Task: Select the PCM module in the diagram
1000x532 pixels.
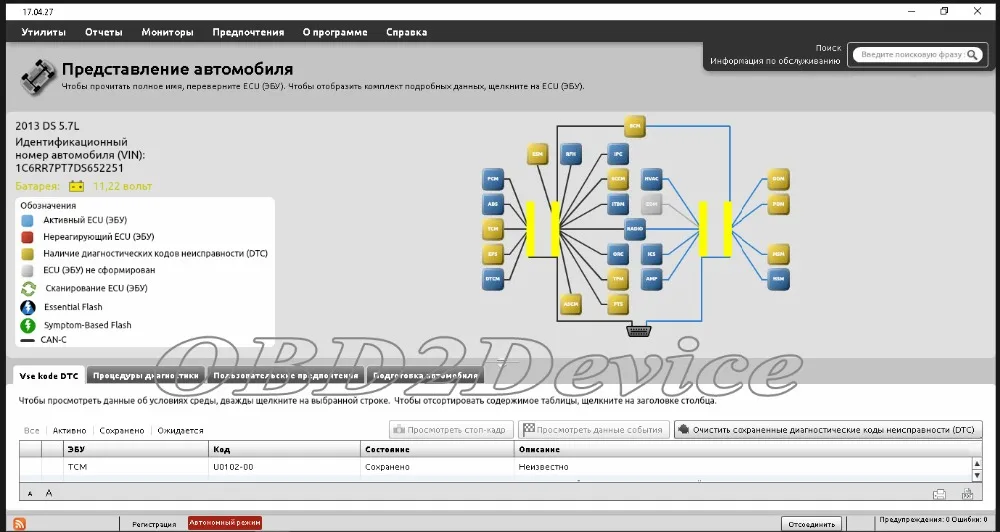Action: (493, 179)
